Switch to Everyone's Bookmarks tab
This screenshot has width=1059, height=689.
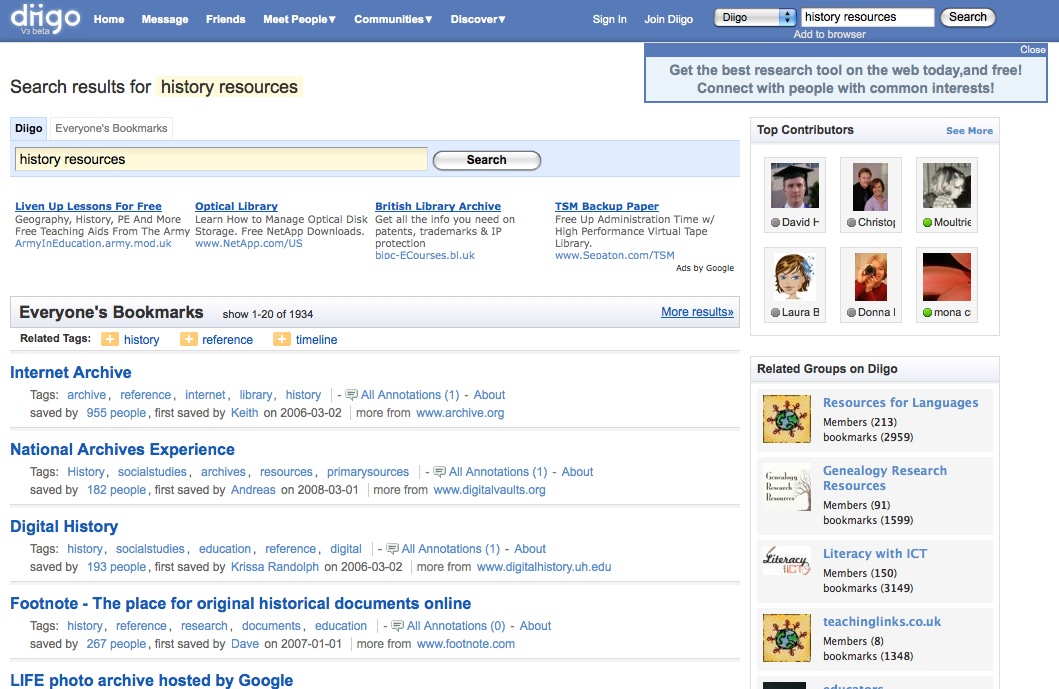[x=111, y=128]
